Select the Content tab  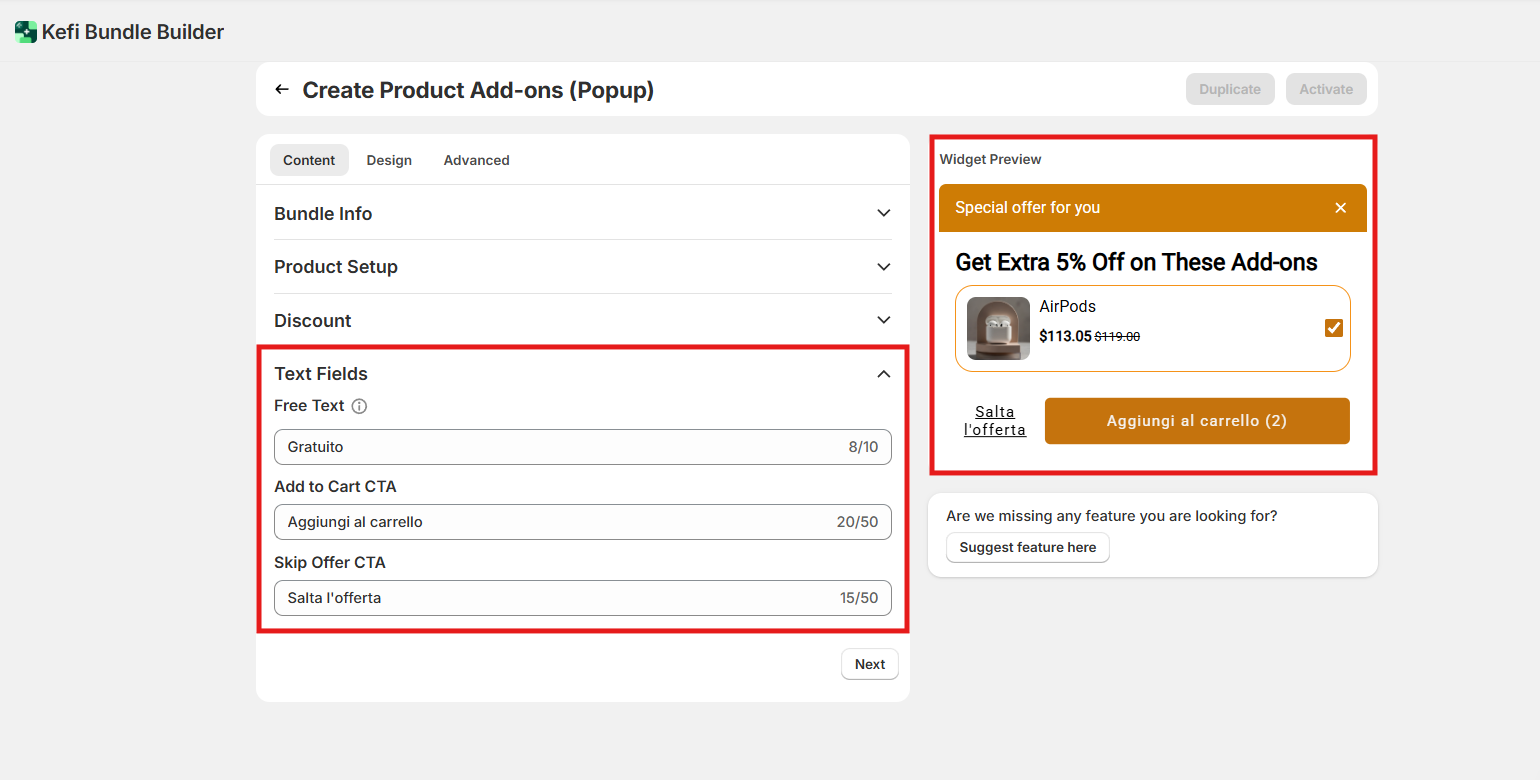(309, 160)
